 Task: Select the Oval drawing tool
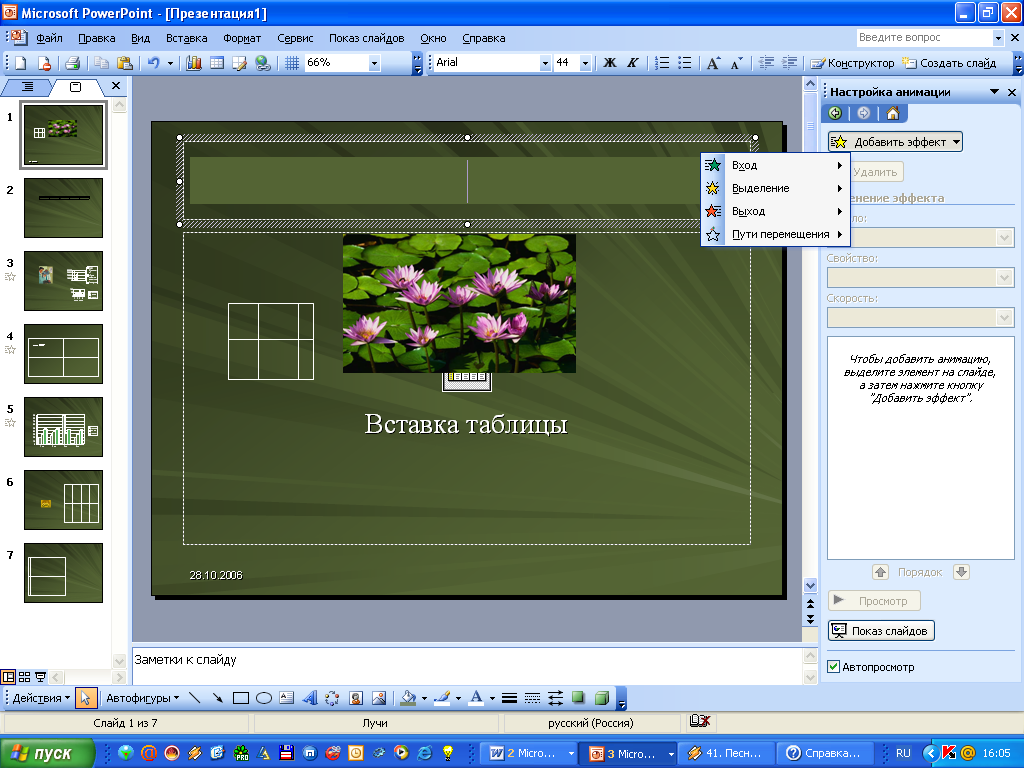point(264,698)
